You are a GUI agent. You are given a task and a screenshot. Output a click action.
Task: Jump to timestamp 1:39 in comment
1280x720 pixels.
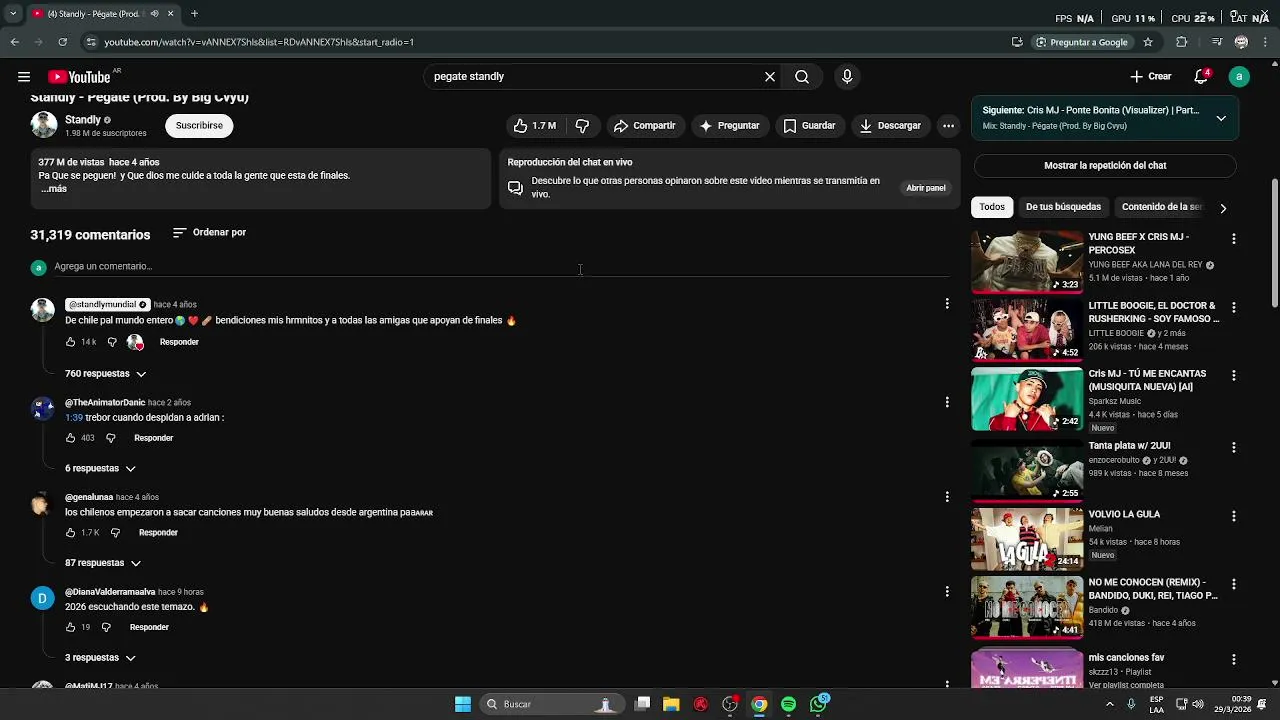(73, 418)
